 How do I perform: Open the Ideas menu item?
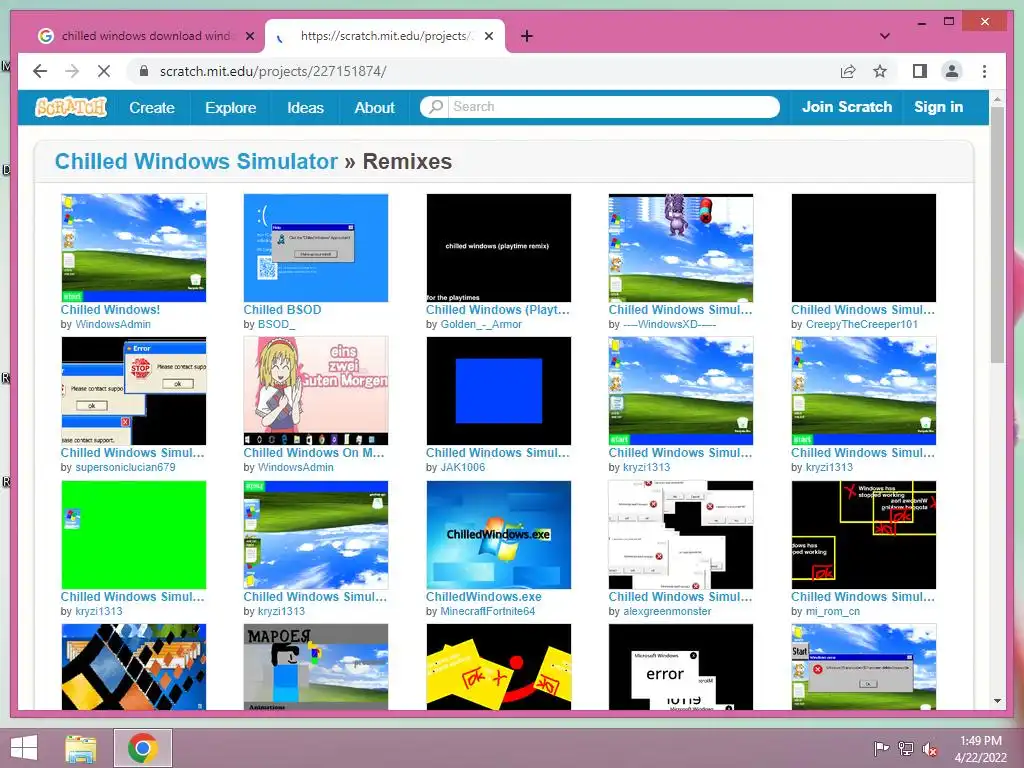click(305, 107)
